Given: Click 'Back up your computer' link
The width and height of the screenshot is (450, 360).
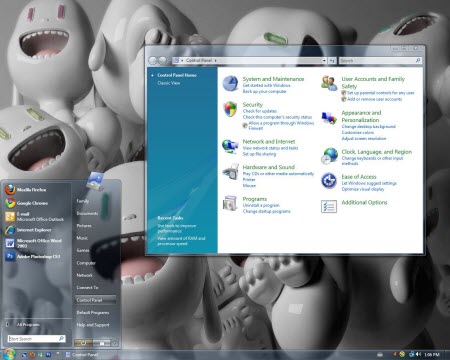Looking at the screenshot, I should click(x=264, y=91).
